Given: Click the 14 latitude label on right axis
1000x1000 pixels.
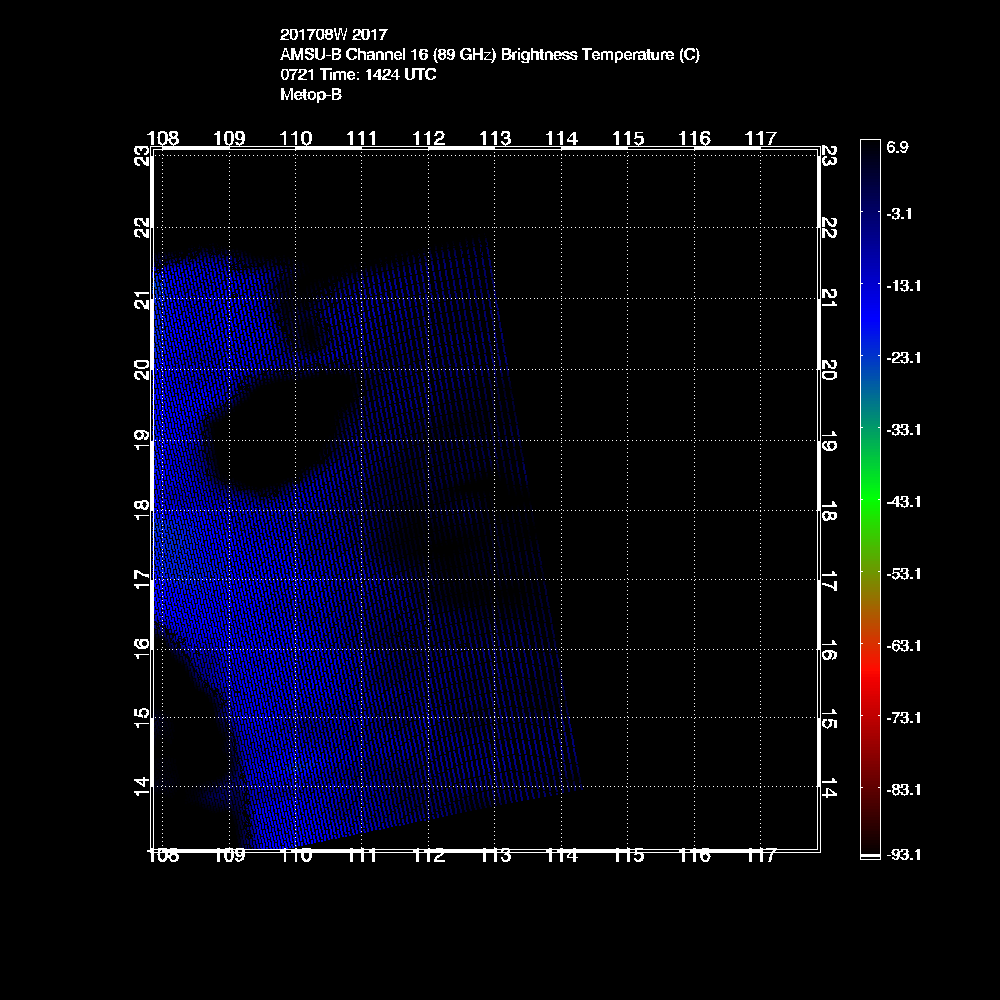Looking at the screenshot, I should pos(829,788).
